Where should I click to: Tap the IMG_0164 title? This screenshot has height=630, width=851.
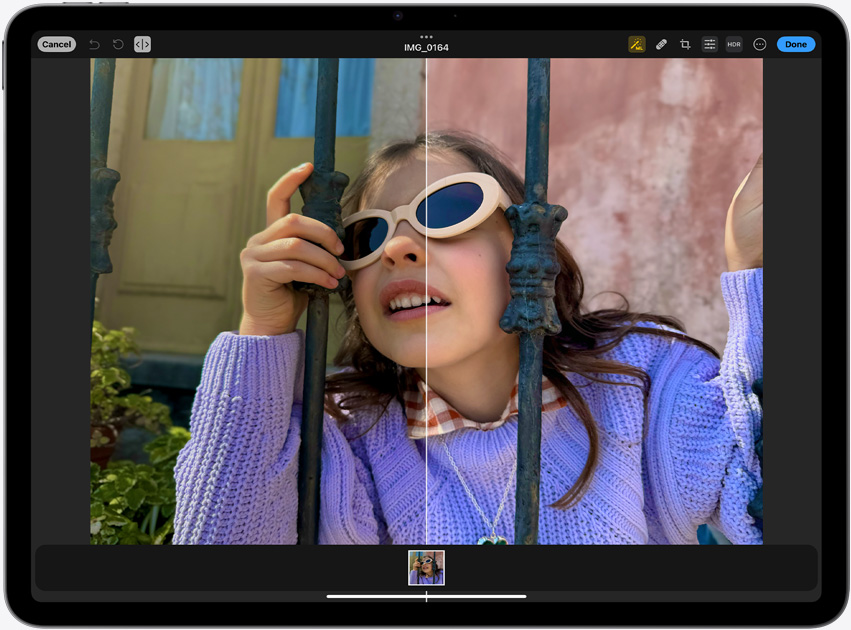(x=426, y=46)
